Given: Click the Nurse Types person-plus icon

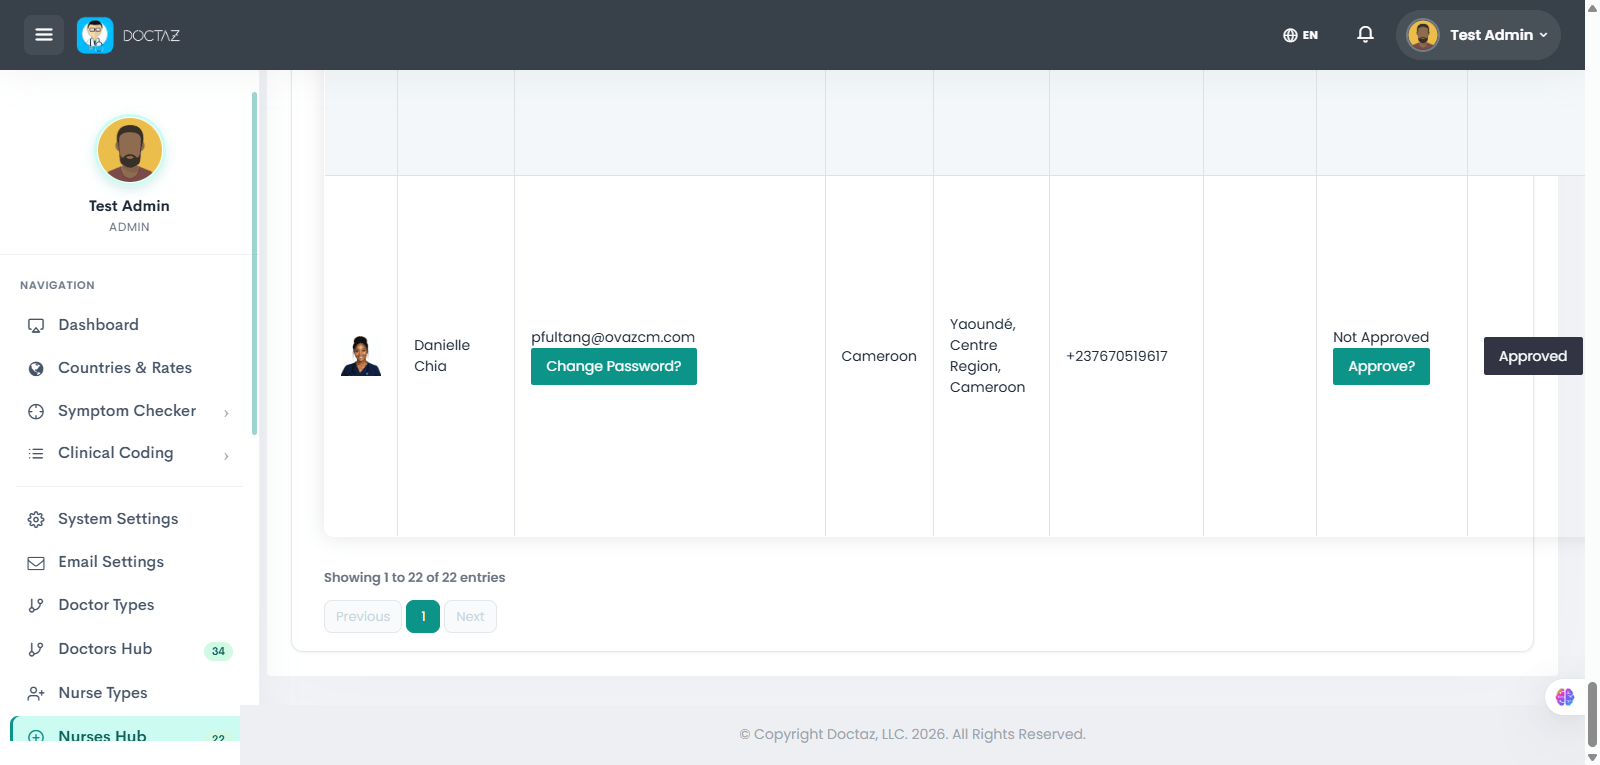Looking at the screenshot, I should [36, 693].
